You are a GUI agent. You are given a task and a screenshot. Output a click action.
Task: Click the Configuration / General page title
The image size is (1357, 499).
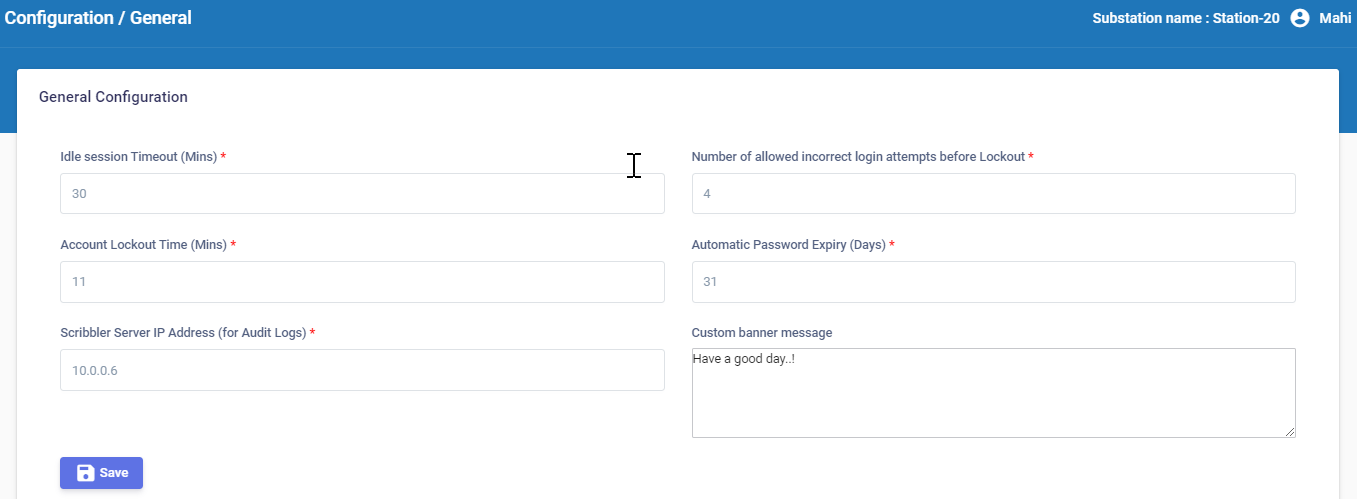pyautogui.click(x=98, y=18)
